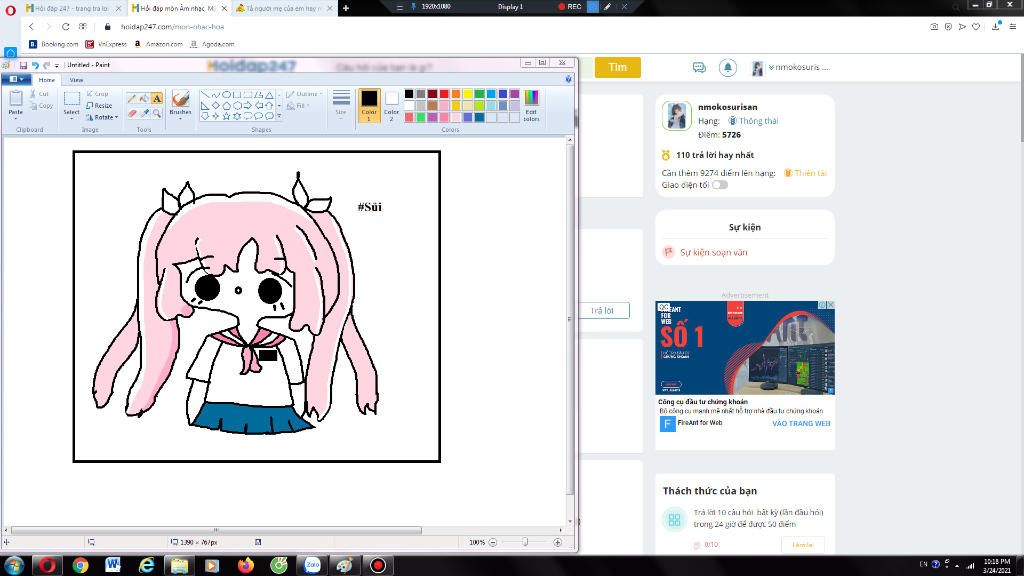
Task: Open Google Chrome from the taskbar
Action: 80,566
